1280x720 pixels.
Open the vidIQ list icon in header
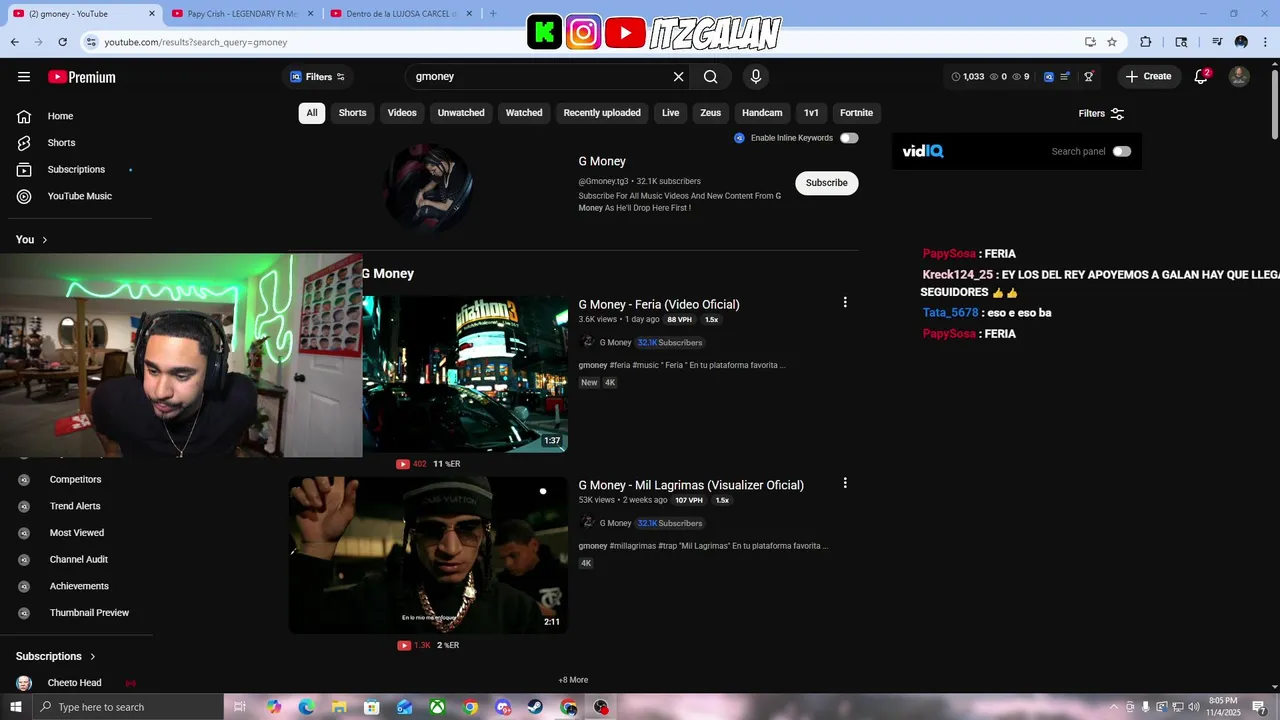1065,77
